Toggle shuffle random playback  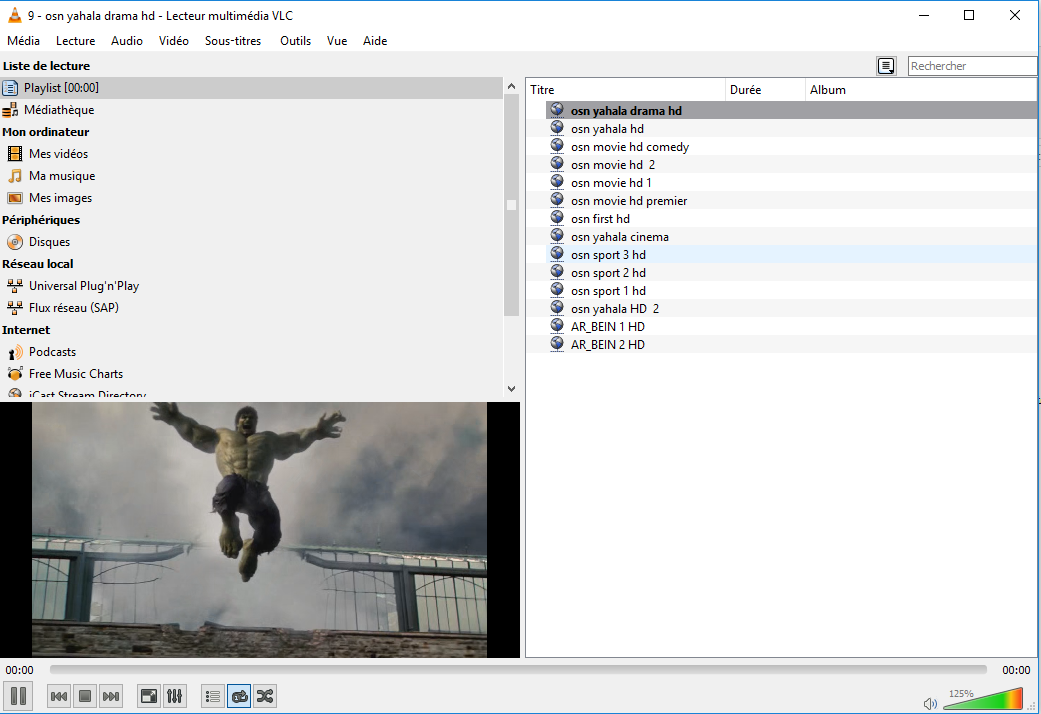(x=265, y=696)
